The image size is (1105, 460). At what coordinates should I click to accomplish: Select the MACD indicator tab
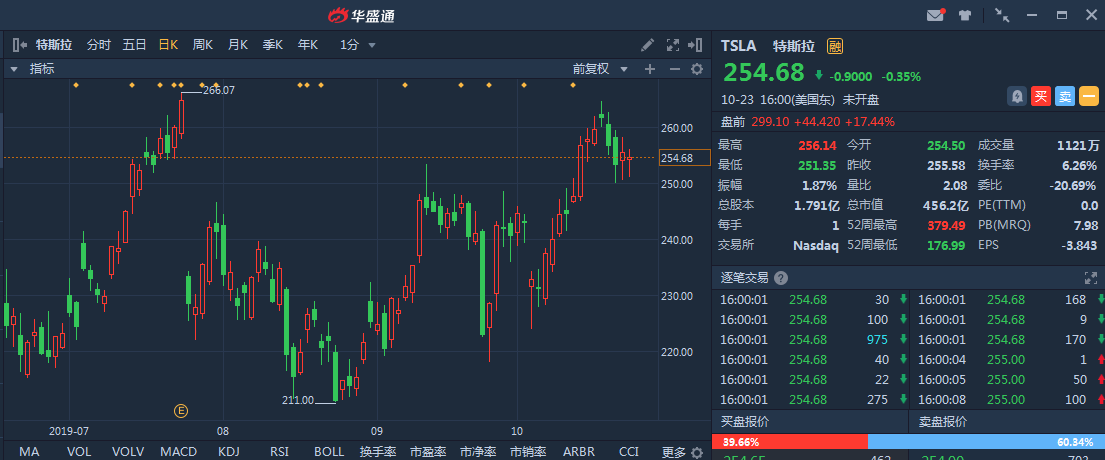point(178,452)
